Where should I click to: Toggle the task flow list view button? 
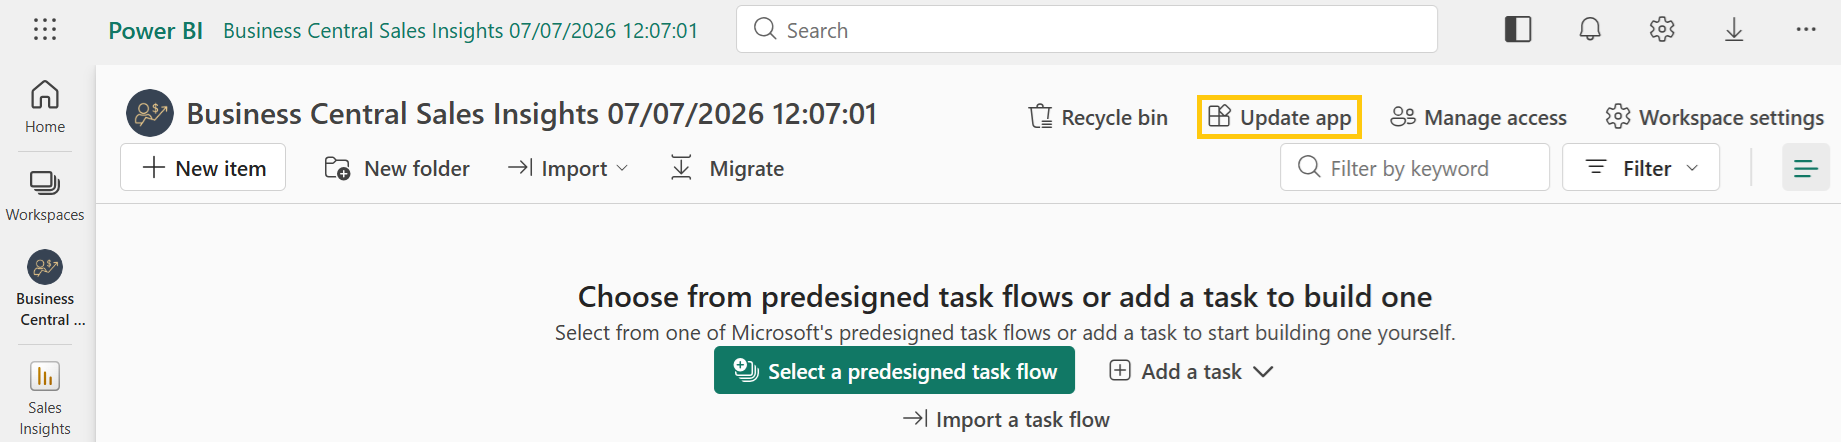pyautogui.click(x=1806, y=168)
